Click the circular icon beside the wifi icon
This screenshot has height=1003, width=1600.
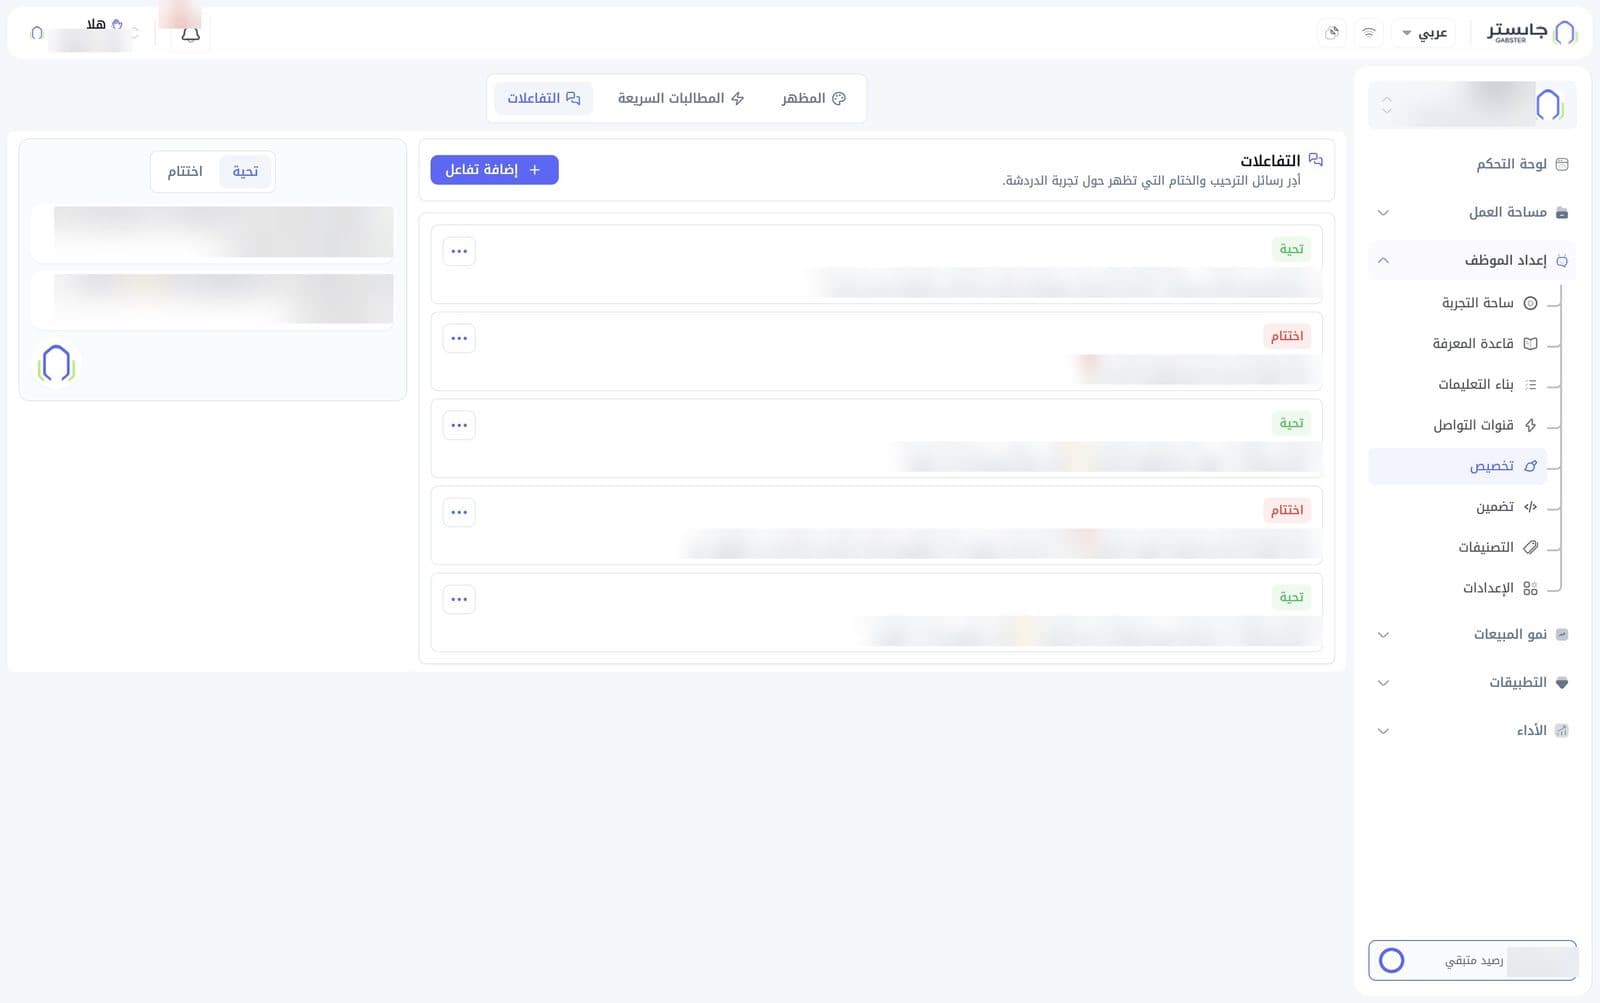pos(1332,33)
